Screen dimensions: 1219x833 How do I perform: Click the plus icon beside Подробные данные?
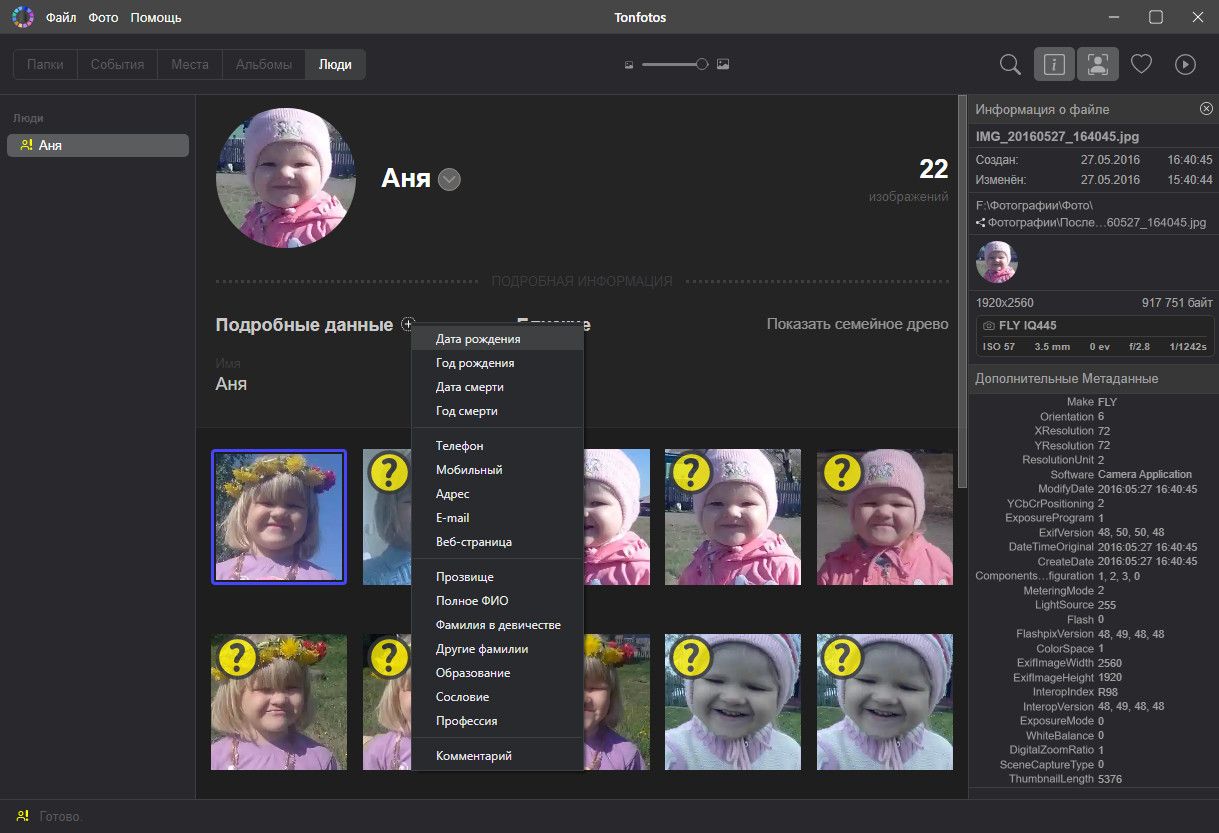pos(407,324)
